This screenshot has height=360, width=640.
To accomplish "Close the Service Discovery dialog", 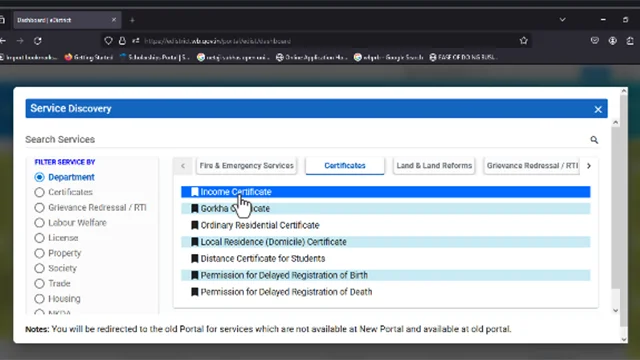I will click(x=598, y=109).
